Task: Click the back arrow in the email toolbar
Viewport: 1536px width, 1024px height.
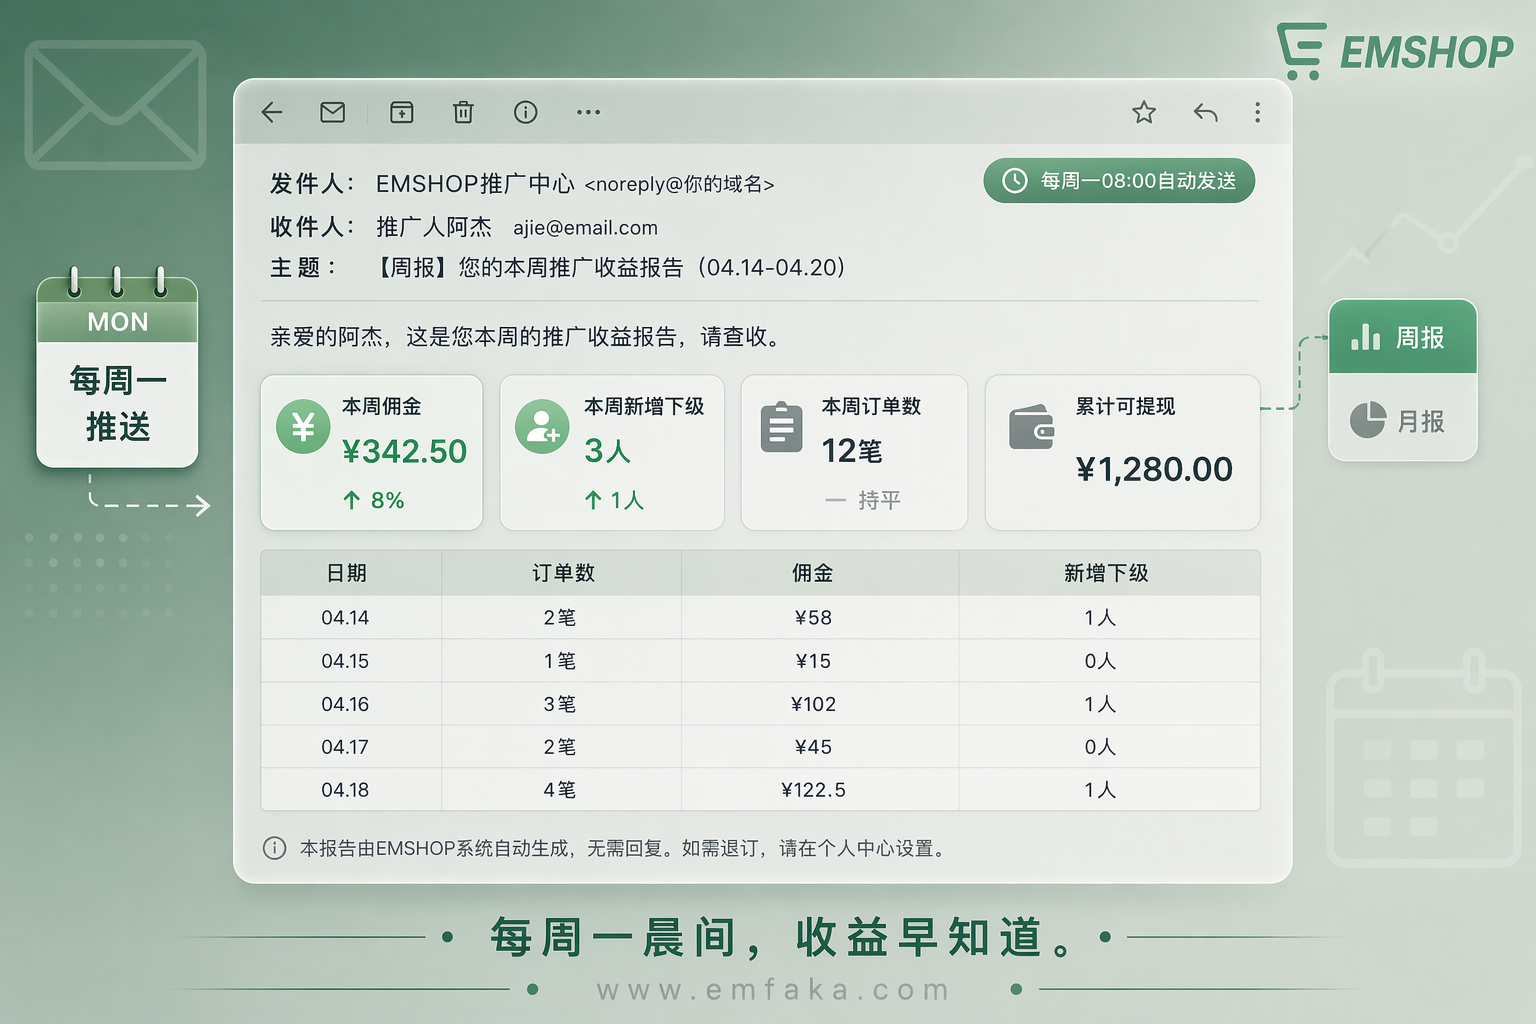Action: pos(271,112)
